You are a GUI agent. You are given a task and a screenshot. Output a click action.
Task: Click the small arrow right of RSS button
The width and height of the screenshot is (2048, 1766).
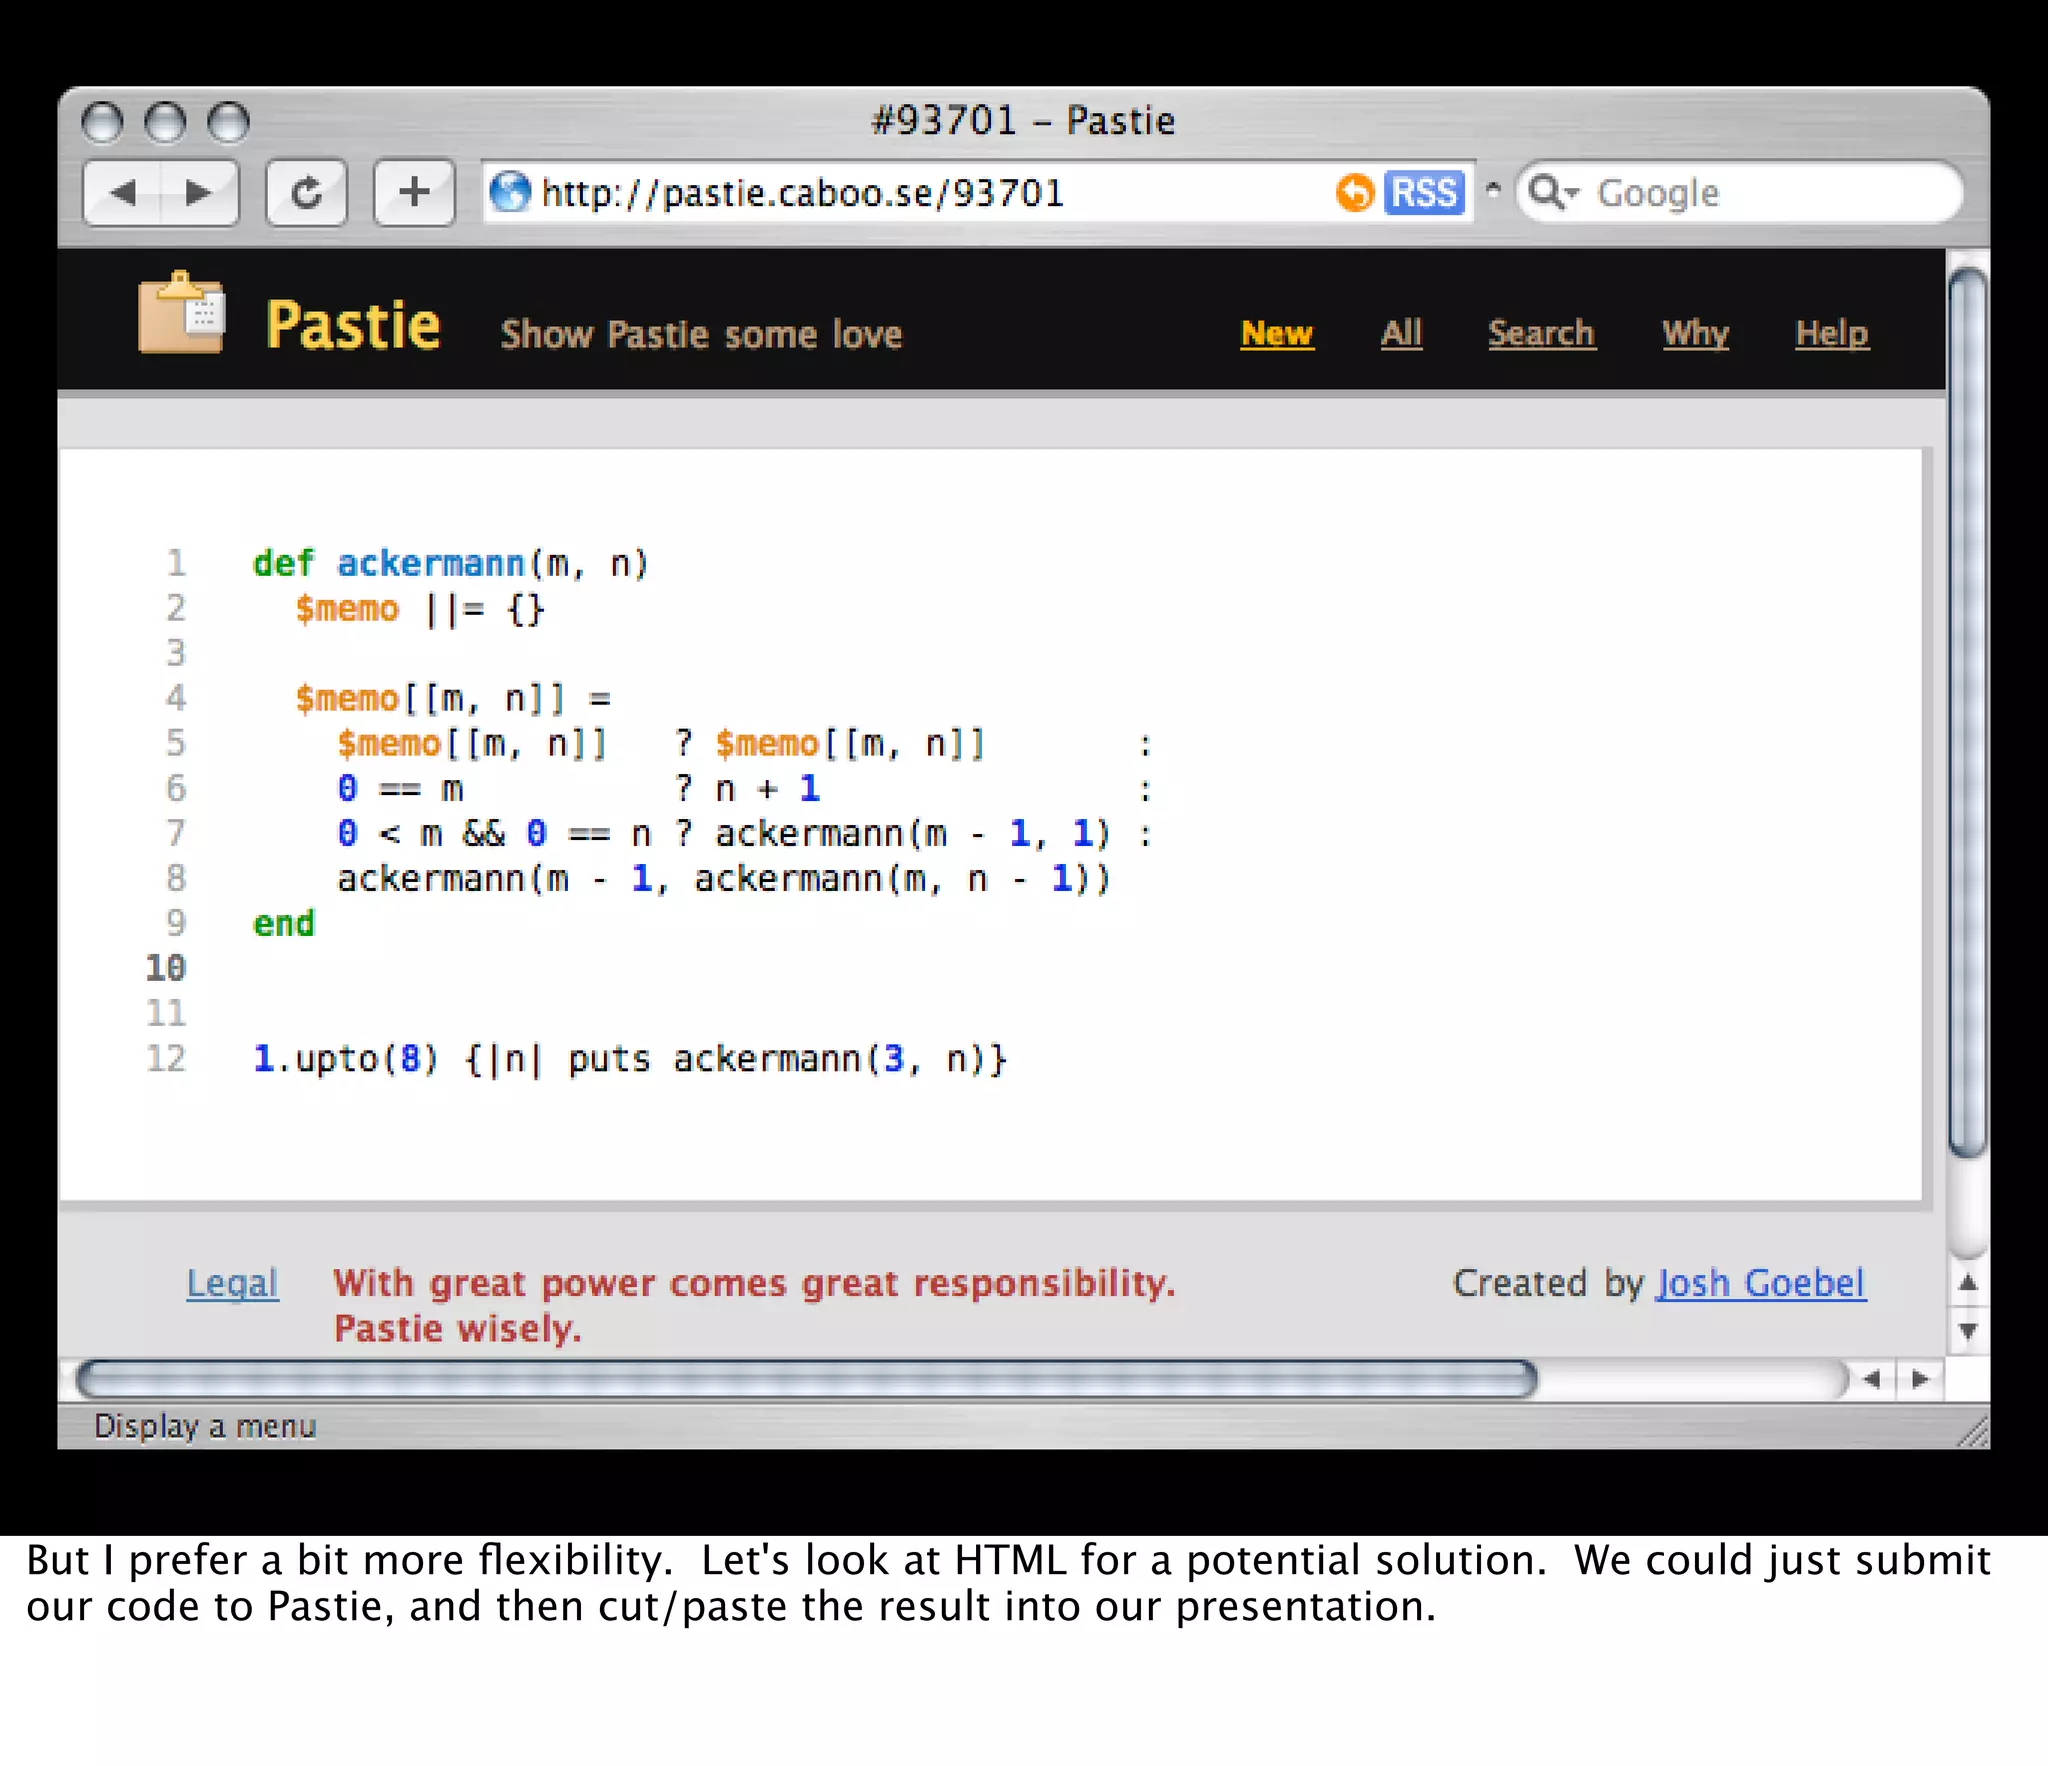tap(1493, 188)
